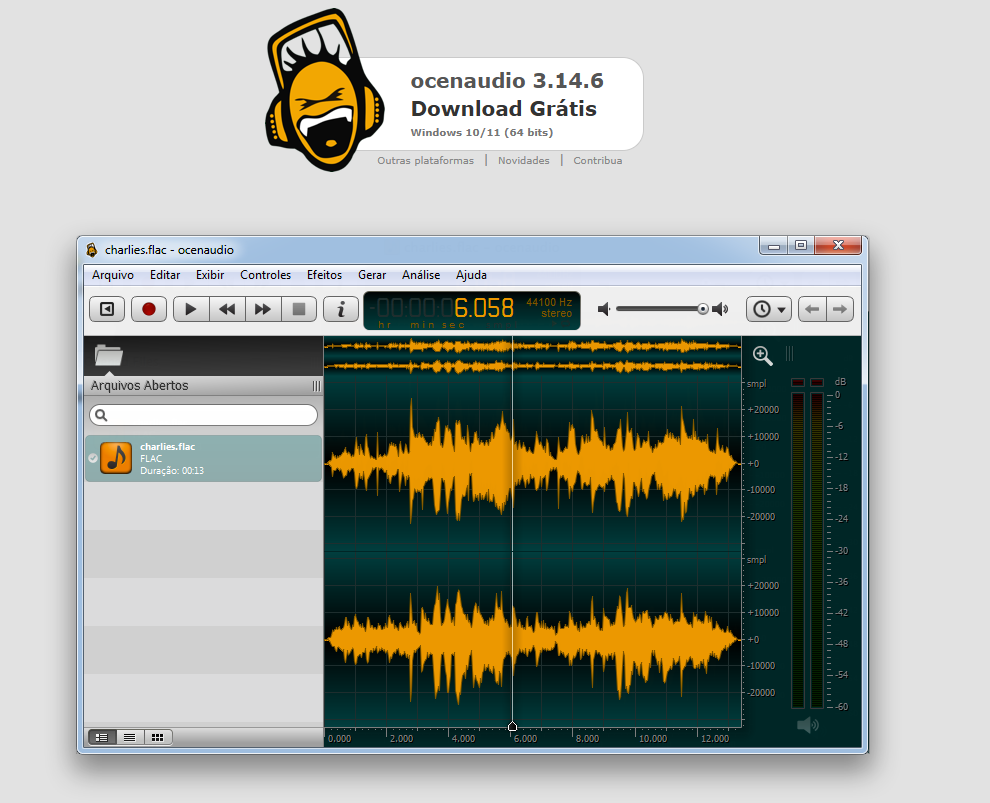Viewport: 990px width, 803px height.
Task: Toggle the charlies.flac check mark
Action: point(93,458)
